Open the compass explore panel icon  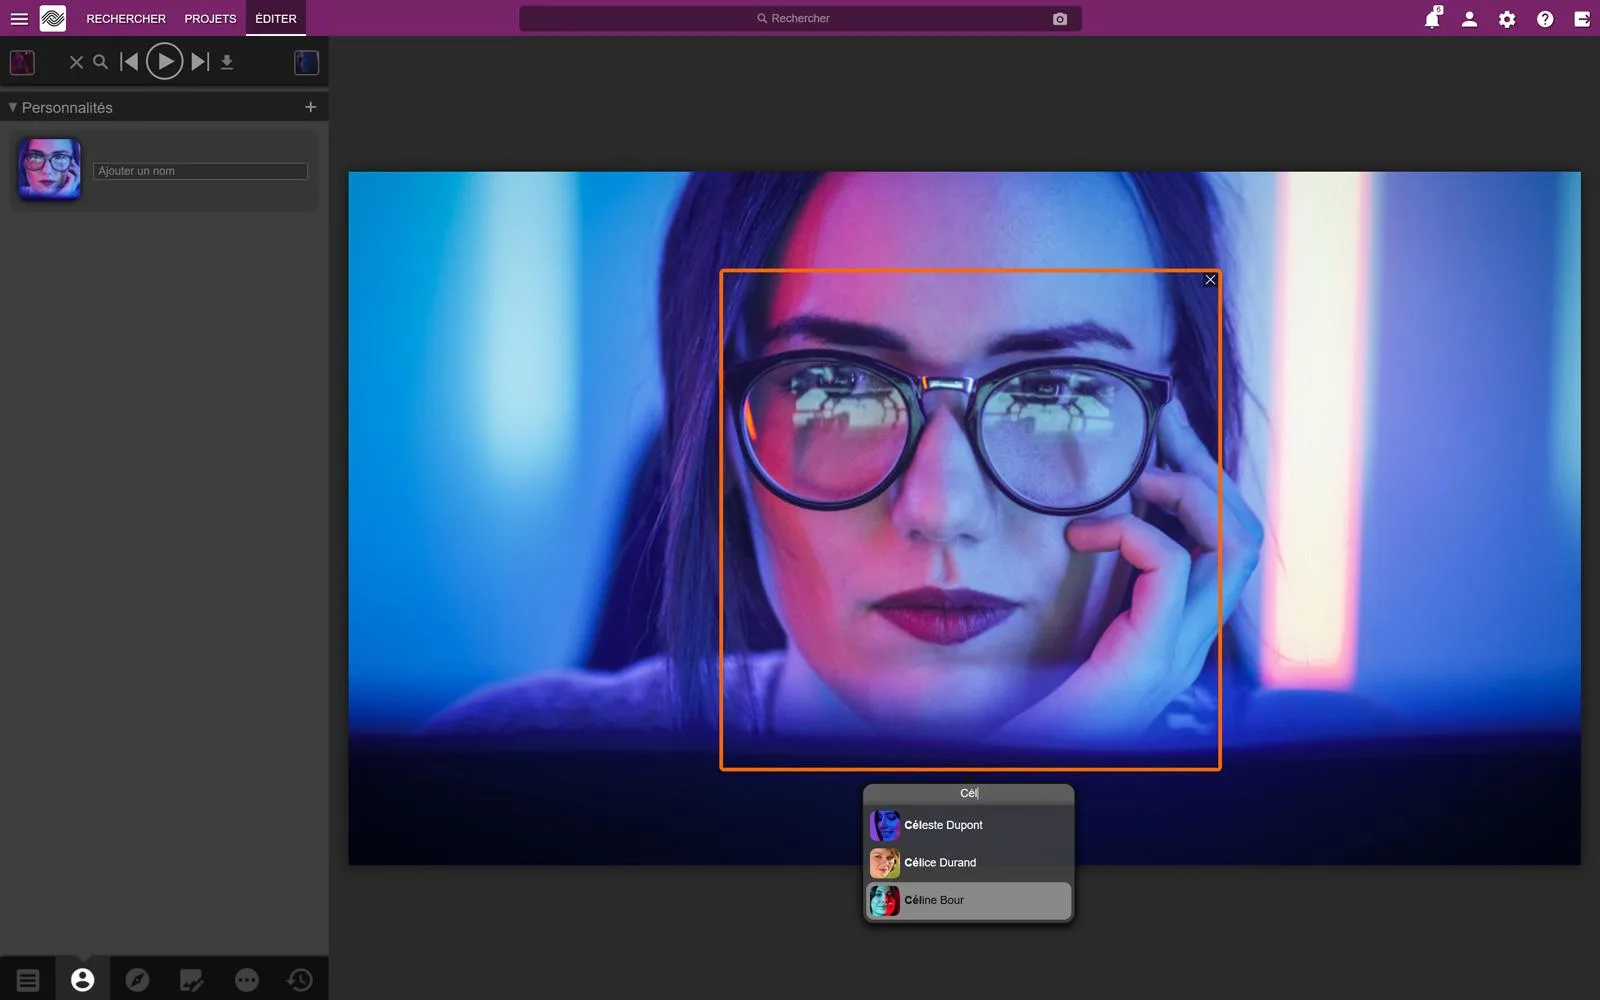tap(137, 980)
